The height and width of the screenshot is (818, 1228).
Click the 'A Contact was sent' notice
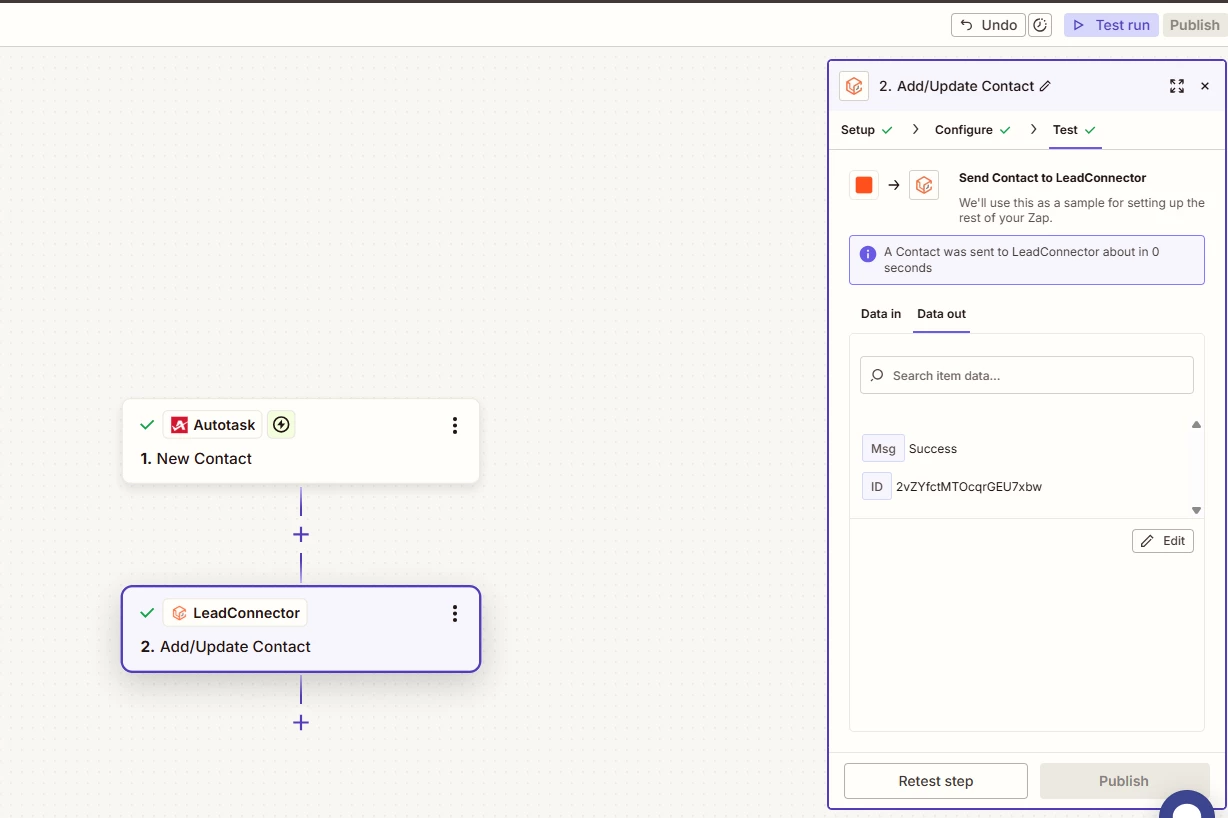[x=1027, y=260]
